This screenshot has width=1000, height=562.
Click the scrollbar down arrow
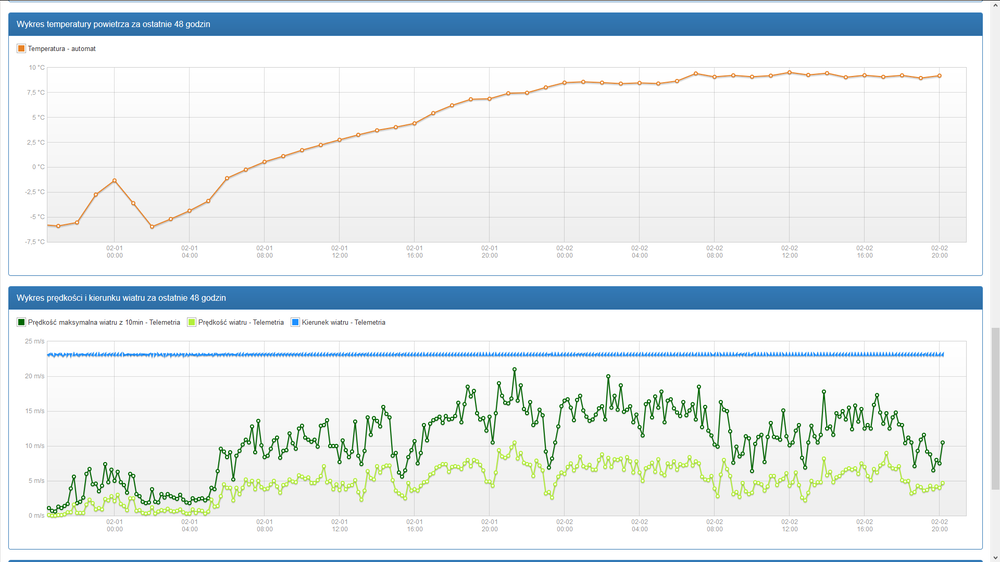click(995, 558)
